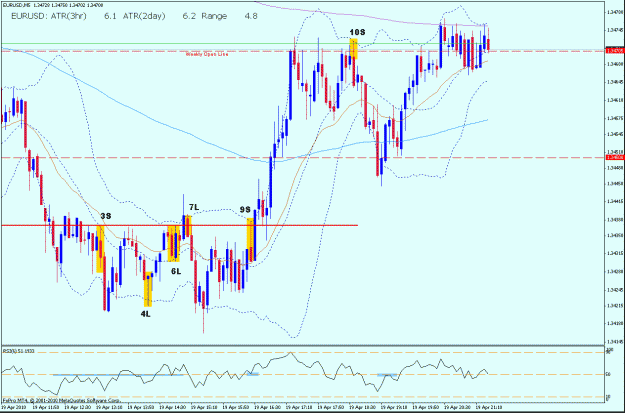This screenshot has height=413, width=625.
Task: Click the 10S trade label
Action: [x=358, y=32]
